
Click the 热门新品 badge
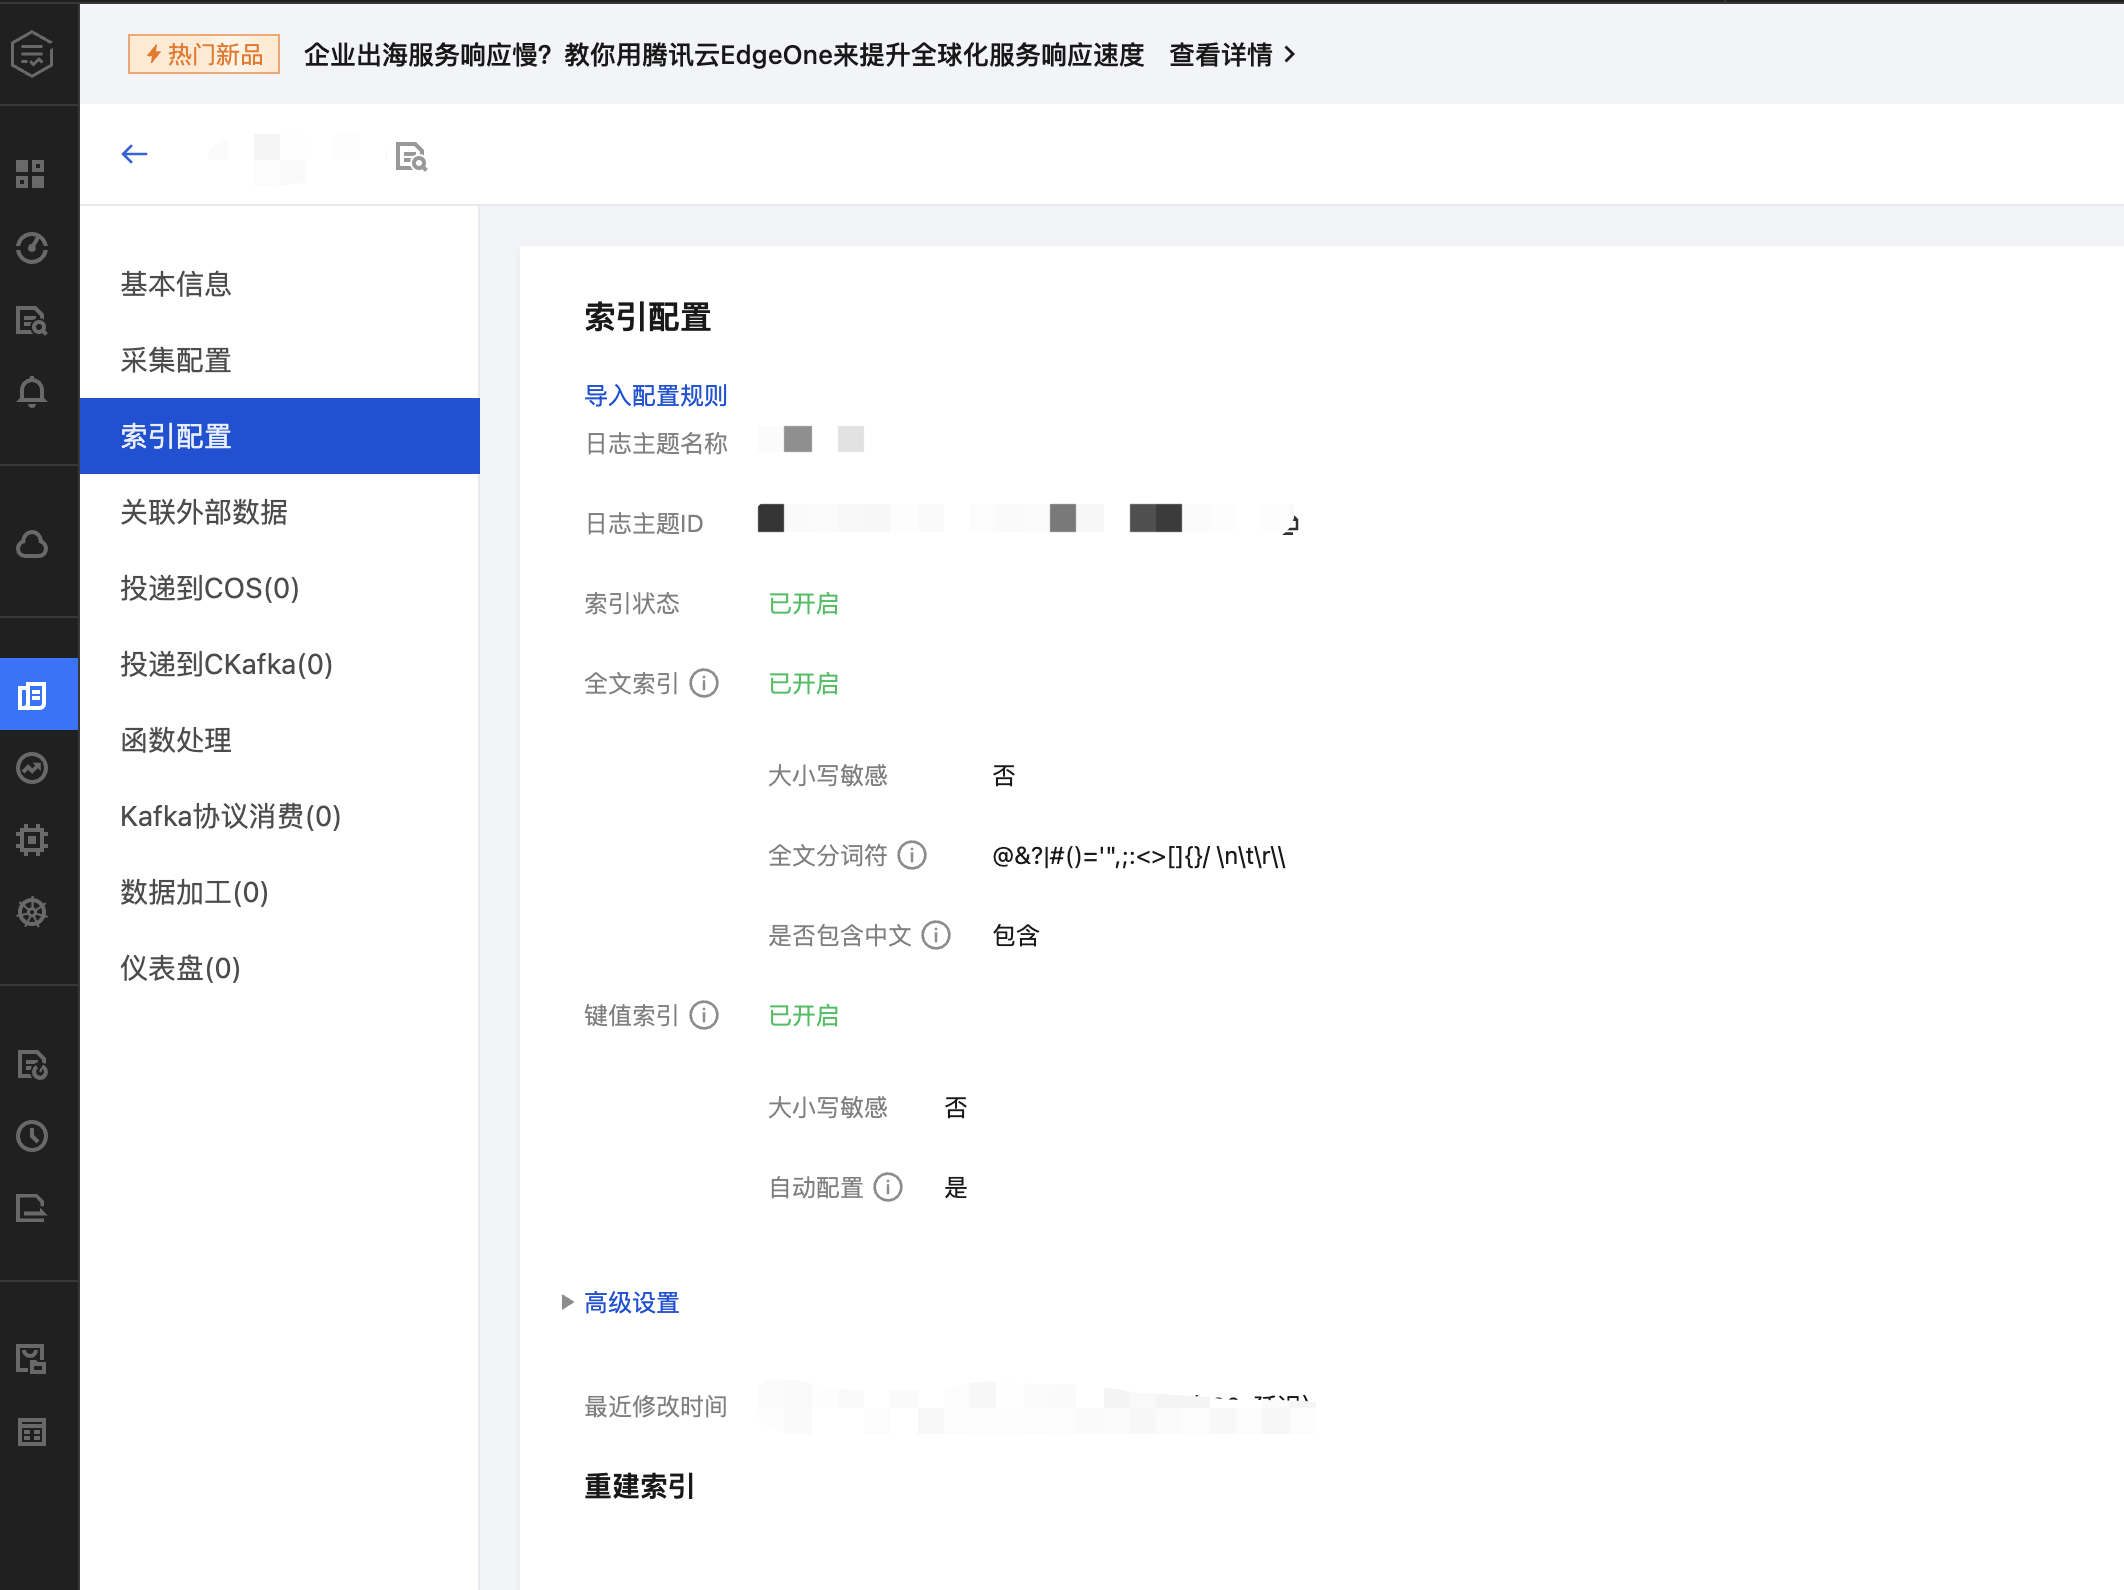tap(204, 55)
